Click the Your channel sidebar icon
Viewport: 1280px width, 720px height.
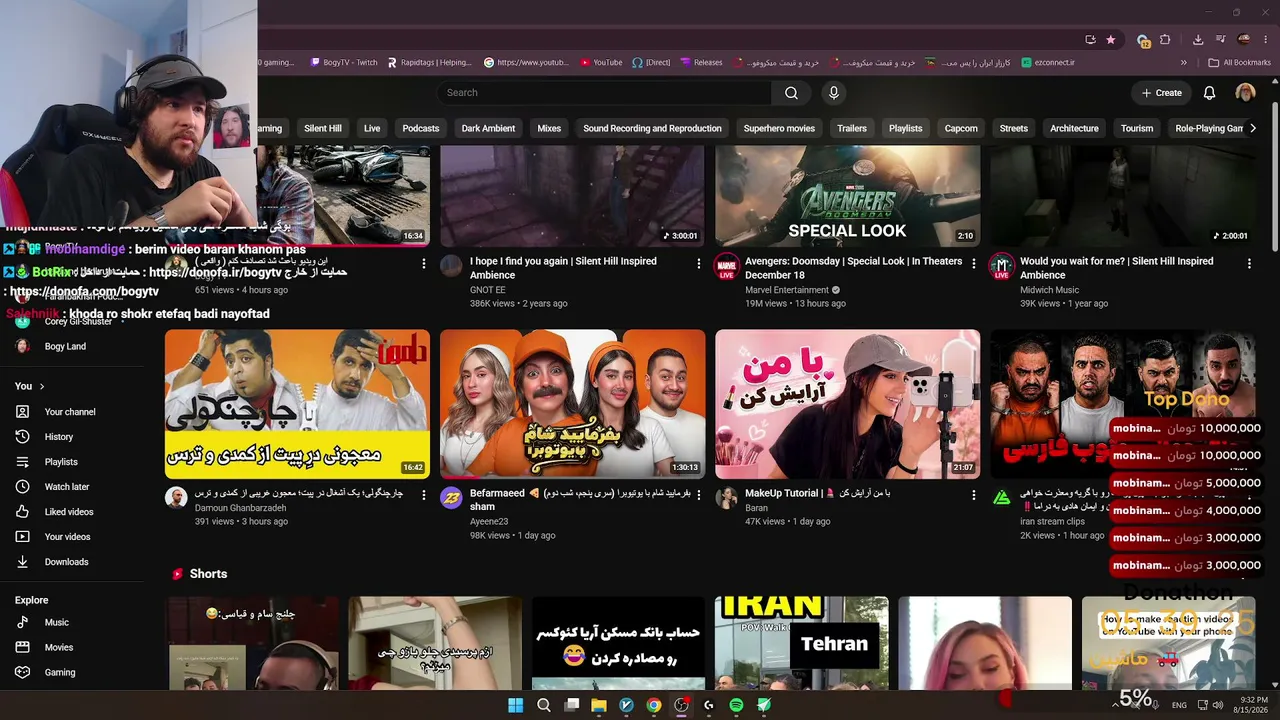click(22, 412)
